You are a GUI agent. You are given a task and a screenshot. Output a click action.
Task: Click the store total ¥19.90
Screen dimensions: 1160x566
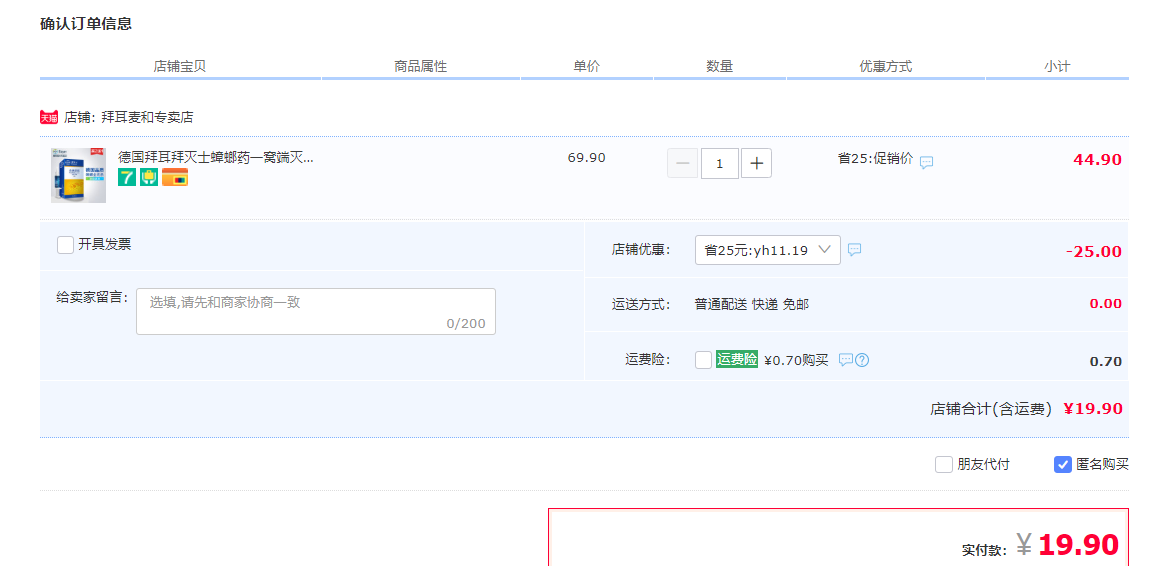[1093, 408]
